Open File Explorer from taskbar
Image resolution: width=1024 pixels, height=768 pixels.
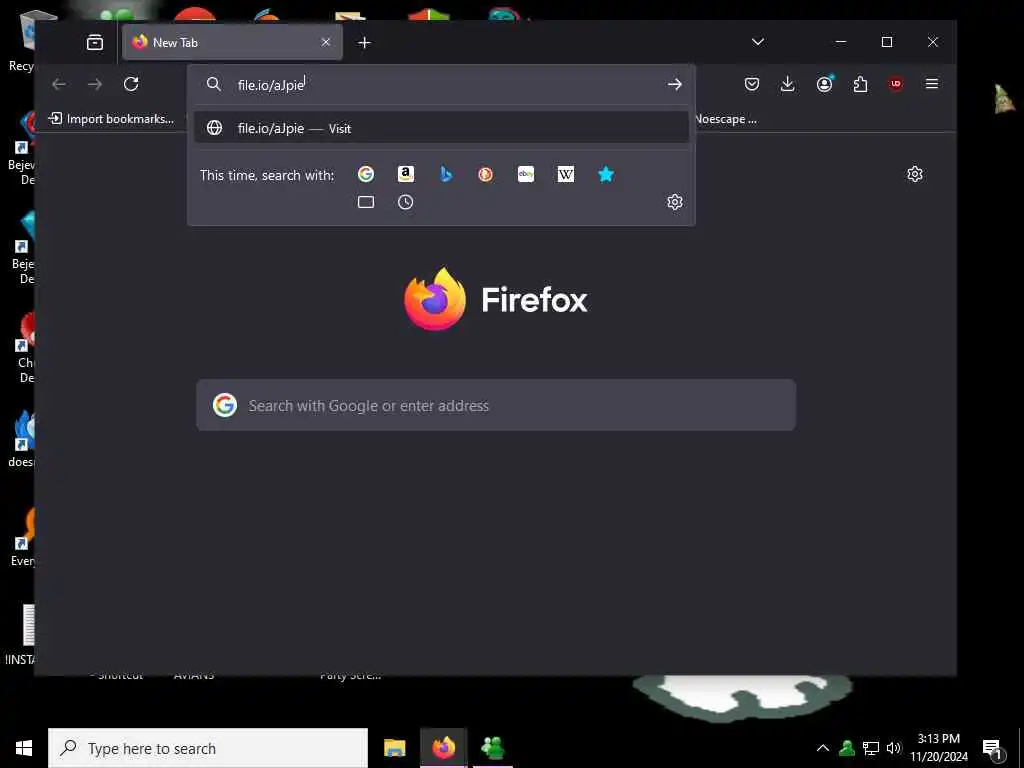tap(394, 748)
